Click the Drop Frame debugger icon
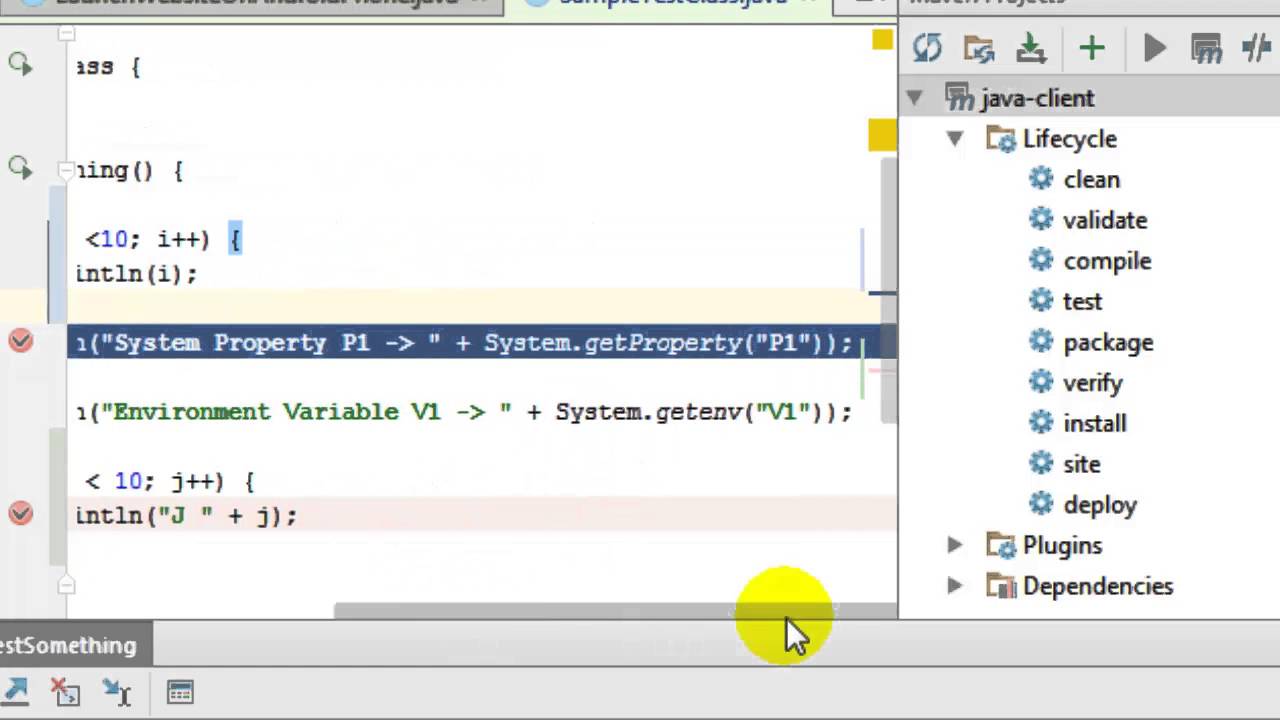Viewport: 1280px width, 720px height. coord(66,691)
